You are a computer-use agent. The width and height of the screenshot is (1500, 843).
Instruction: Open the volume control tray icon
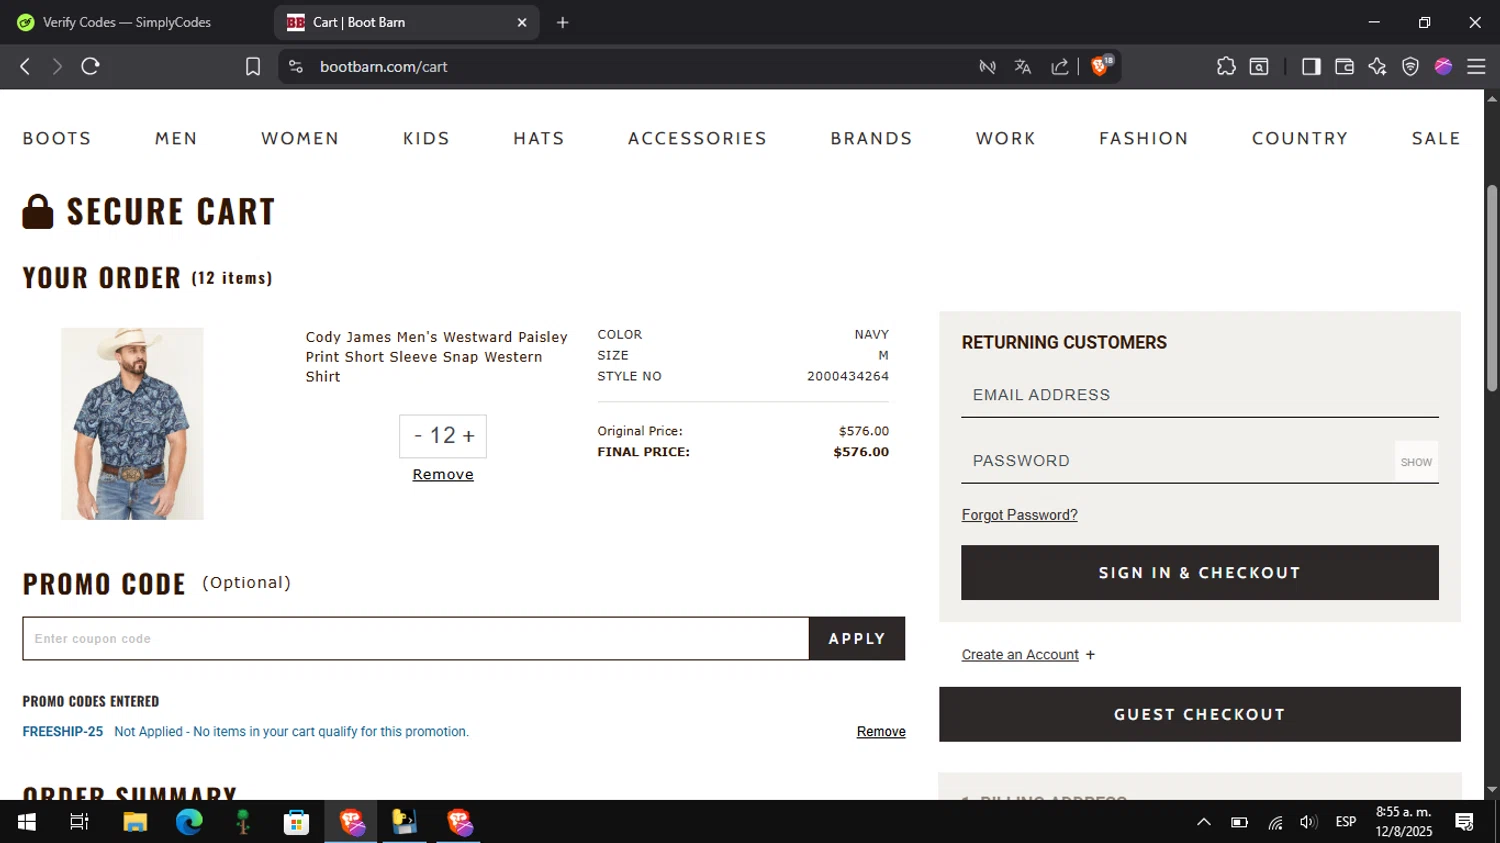[x=1308, y=822]
